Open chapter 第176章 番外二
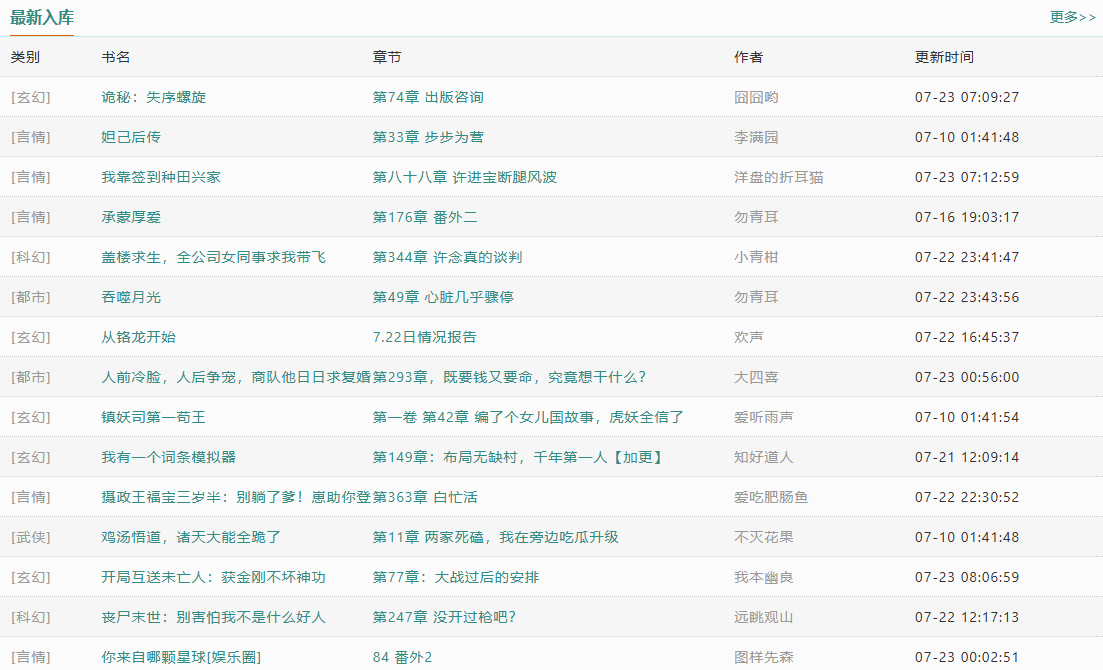This screenshot has width=1103, height=670. tap(425, 217)
